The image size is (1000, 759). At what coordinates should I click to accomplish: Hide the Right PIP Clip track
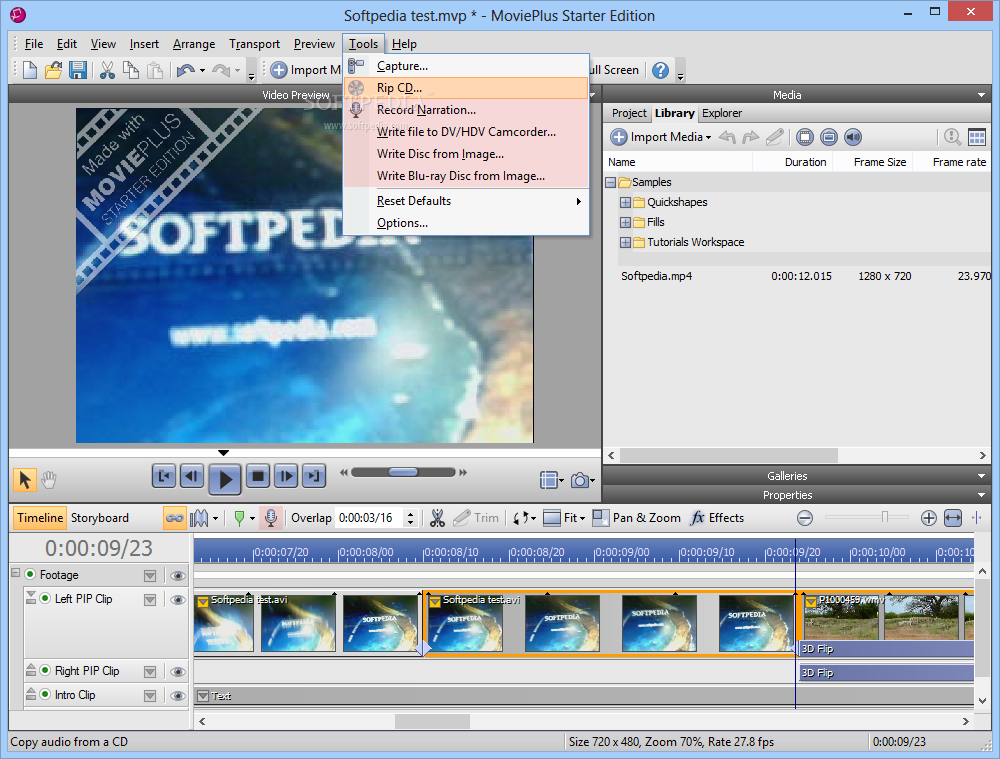pyautogui.click(x=178, y=672)
